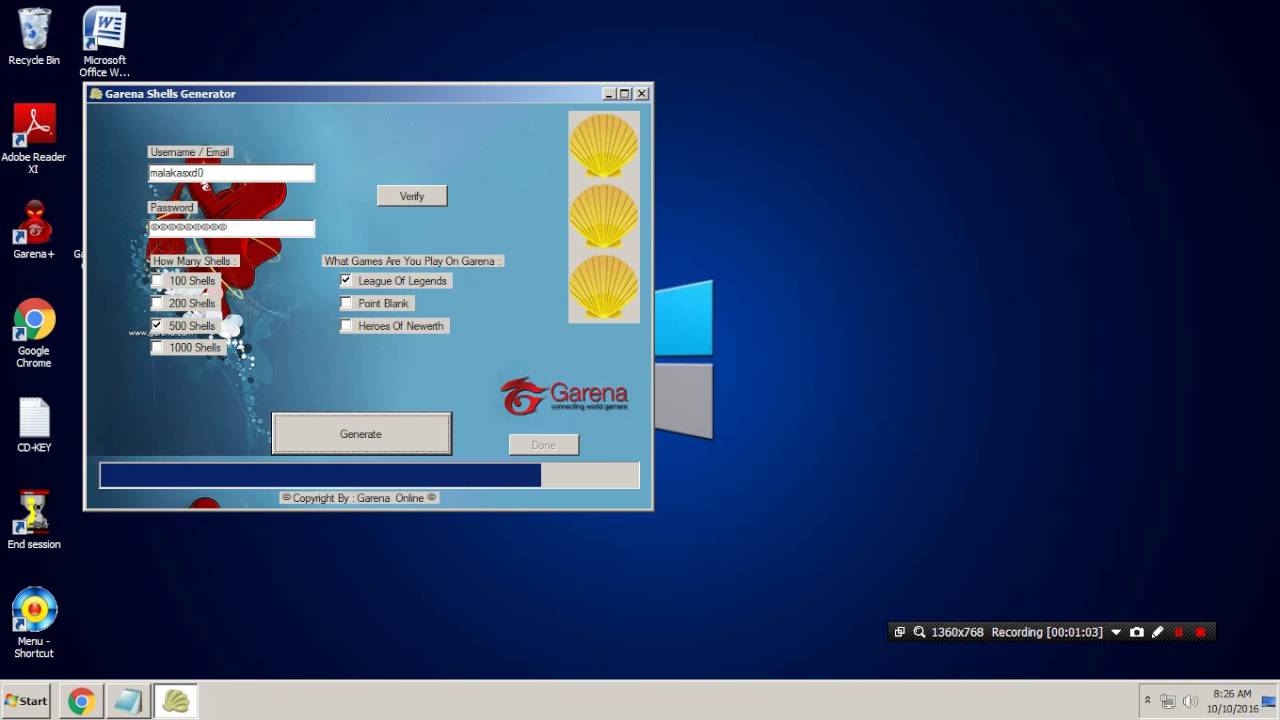Viewport: 1280px width, 720px height.
Task: Click in the Username / Email field
Action: click(231, 173)
